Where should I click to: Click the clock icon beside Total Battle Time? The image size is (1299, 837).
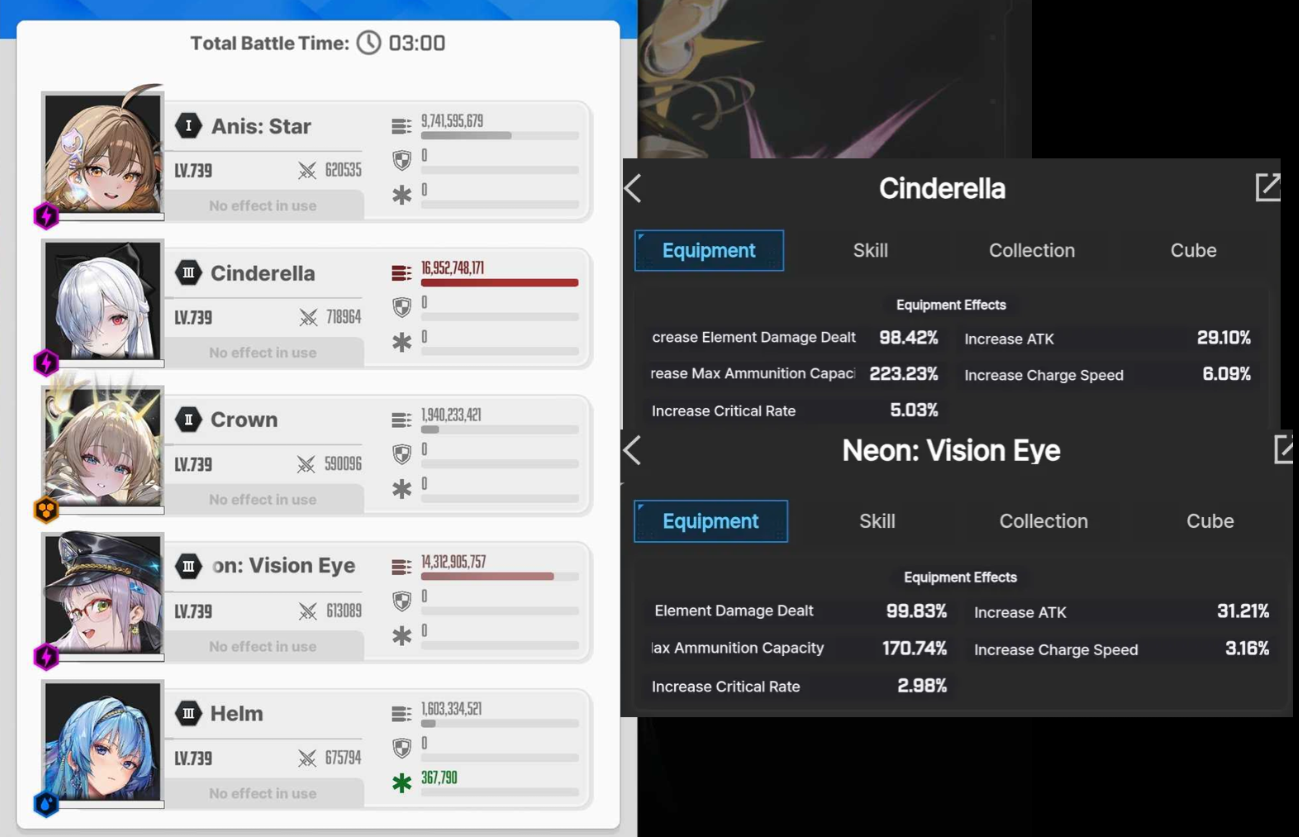(369, 43)
